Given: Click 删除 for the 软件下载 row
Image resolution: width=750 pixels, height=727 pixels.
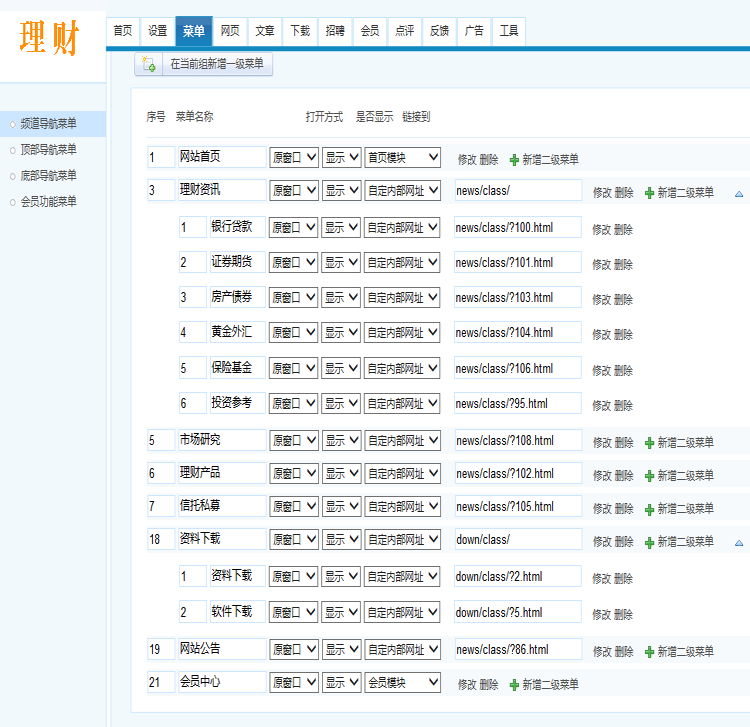Looking at the screenshot, I should point(623,614).
